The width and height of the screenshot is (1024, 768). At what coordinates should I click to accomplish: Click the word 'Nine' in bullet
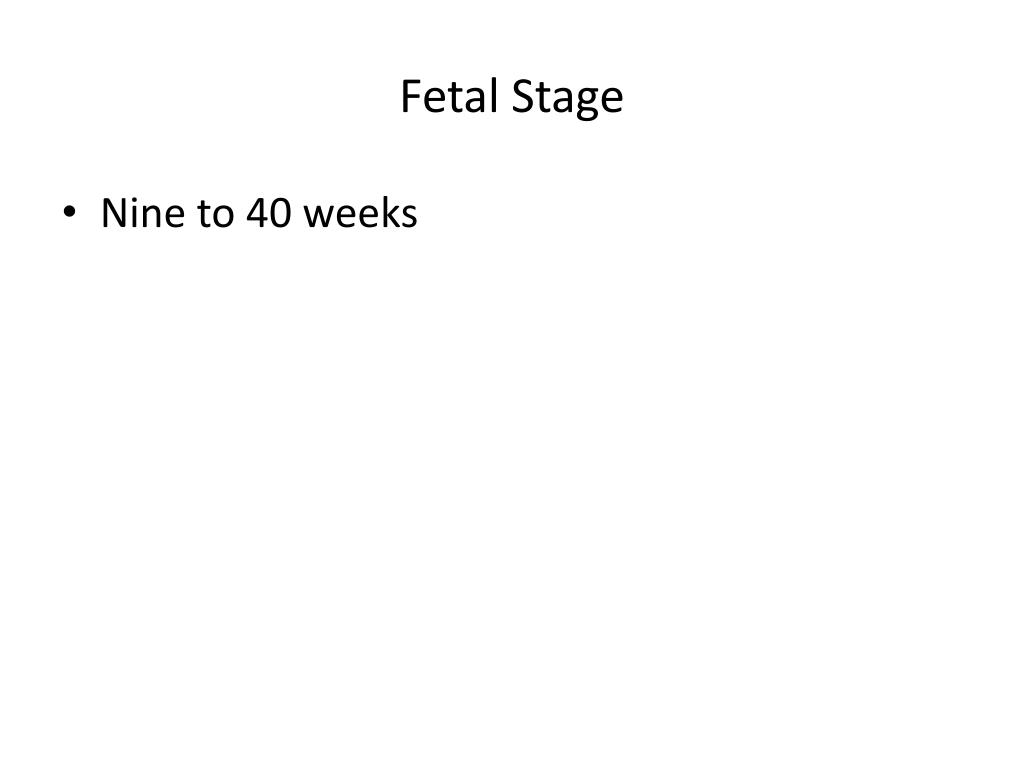(144, 213)
